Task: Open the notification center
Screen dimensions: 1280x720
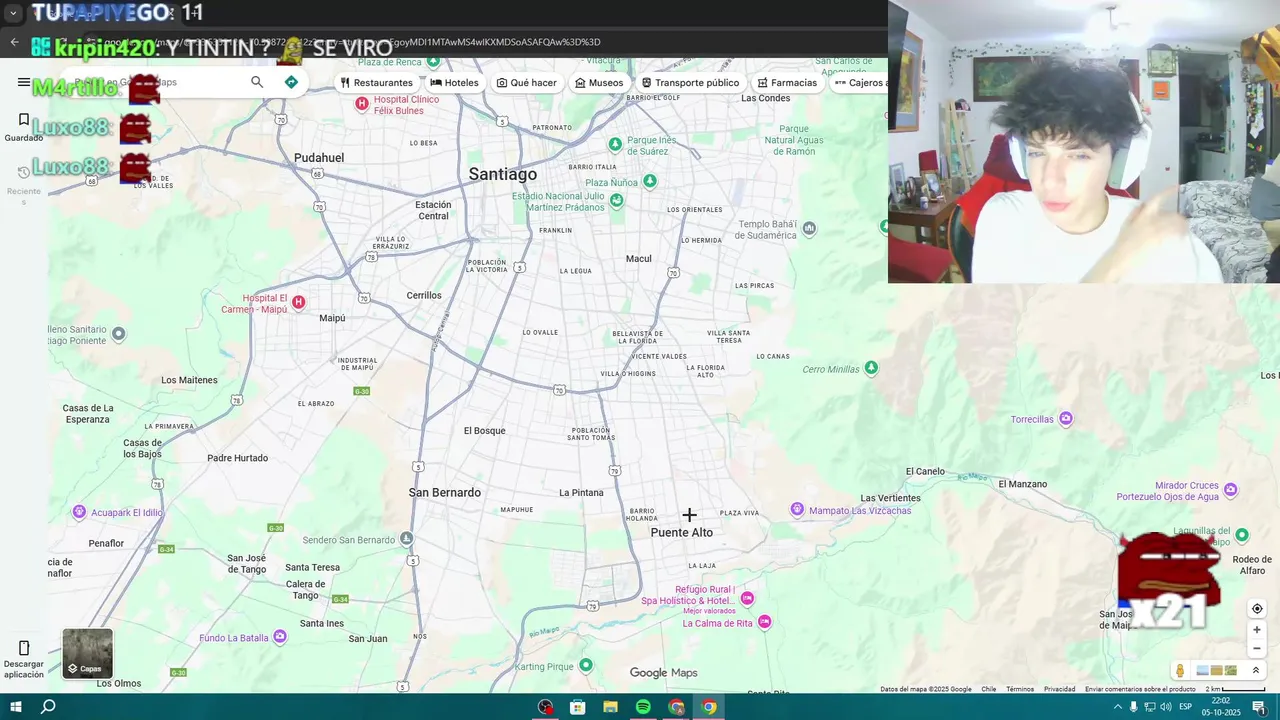Action: 1259,707
